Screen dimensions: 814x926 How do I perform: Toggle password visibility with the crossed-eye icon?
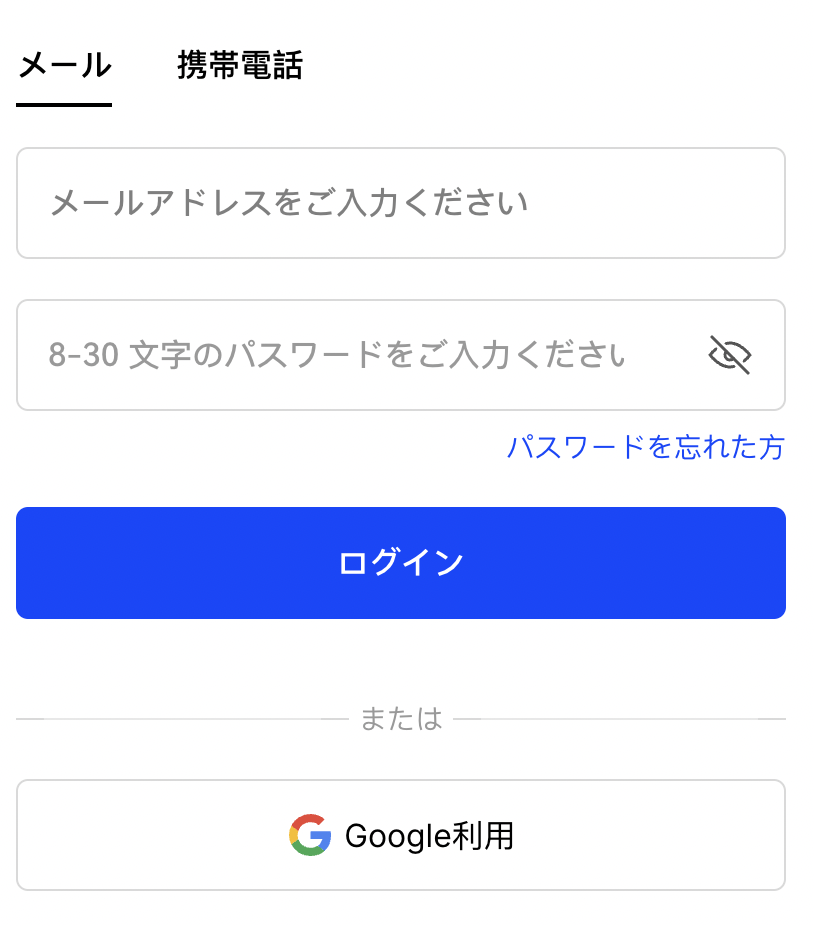point(730,355)
